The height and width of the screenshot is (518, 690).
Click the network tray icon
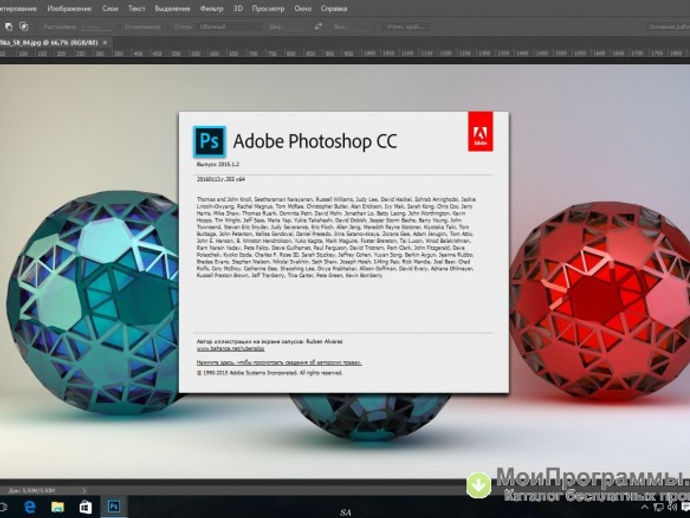point(659,508)
